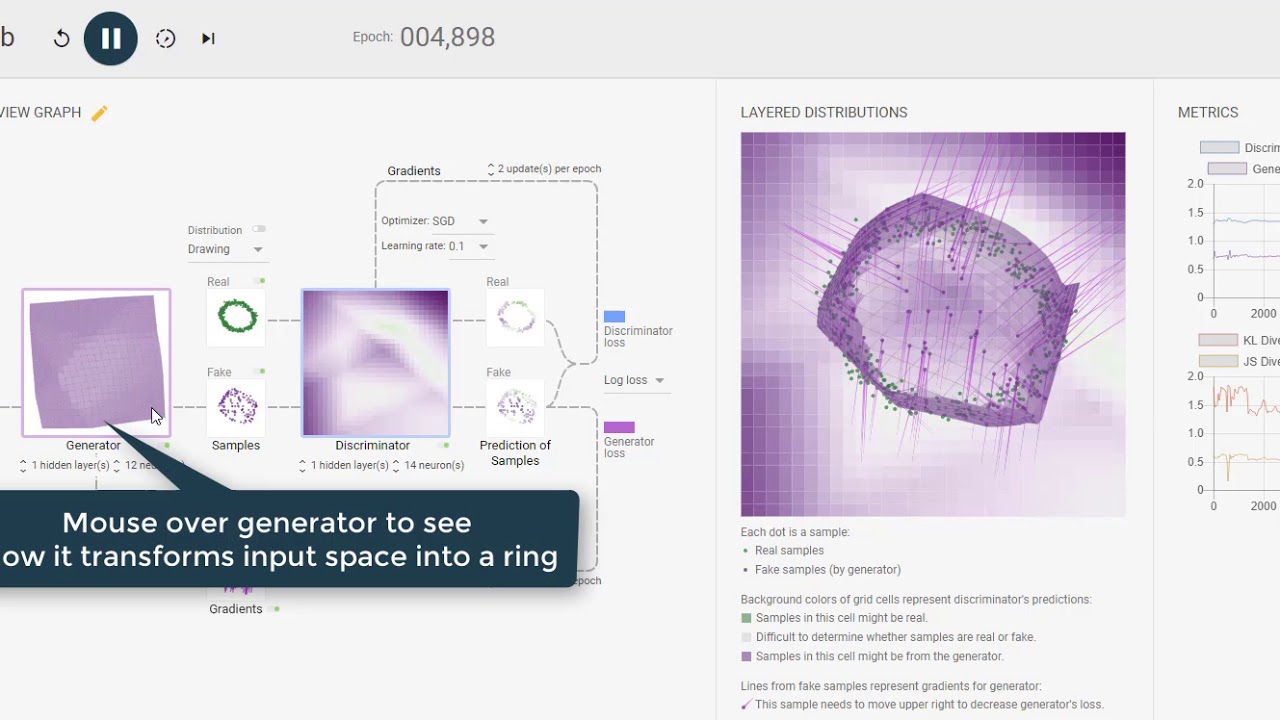Click the KL Divergence legend swatch

1218,340
